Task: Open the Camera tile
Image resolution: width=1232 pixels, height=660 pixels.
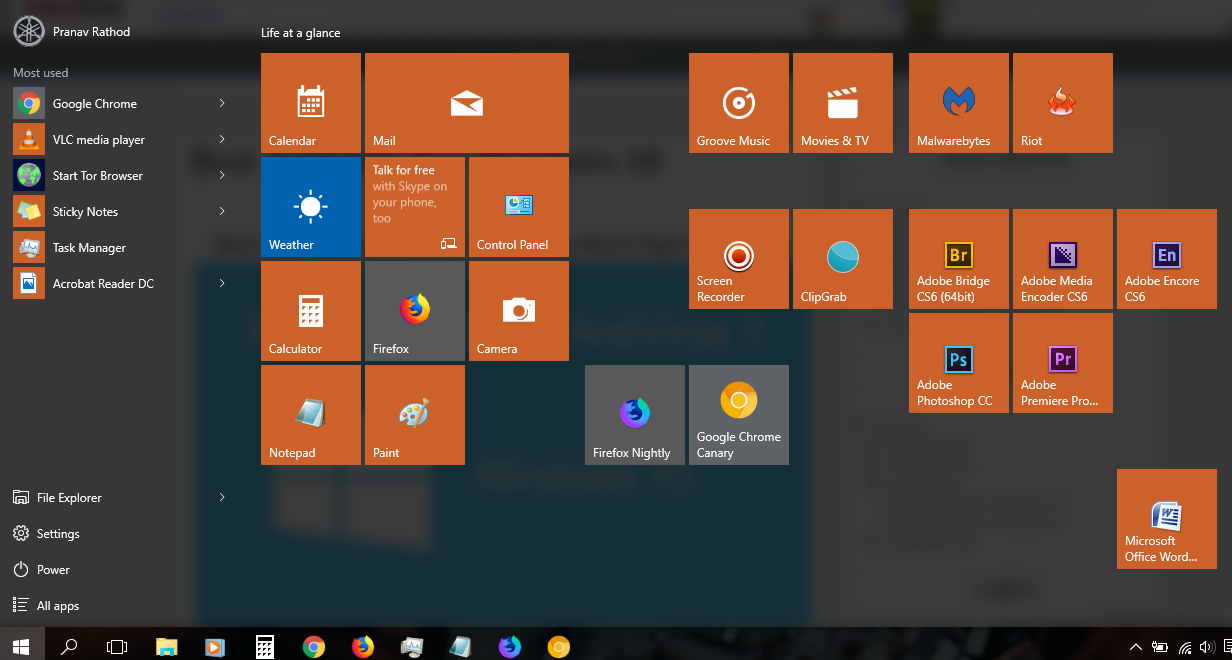Action: [x=519, y=311]
